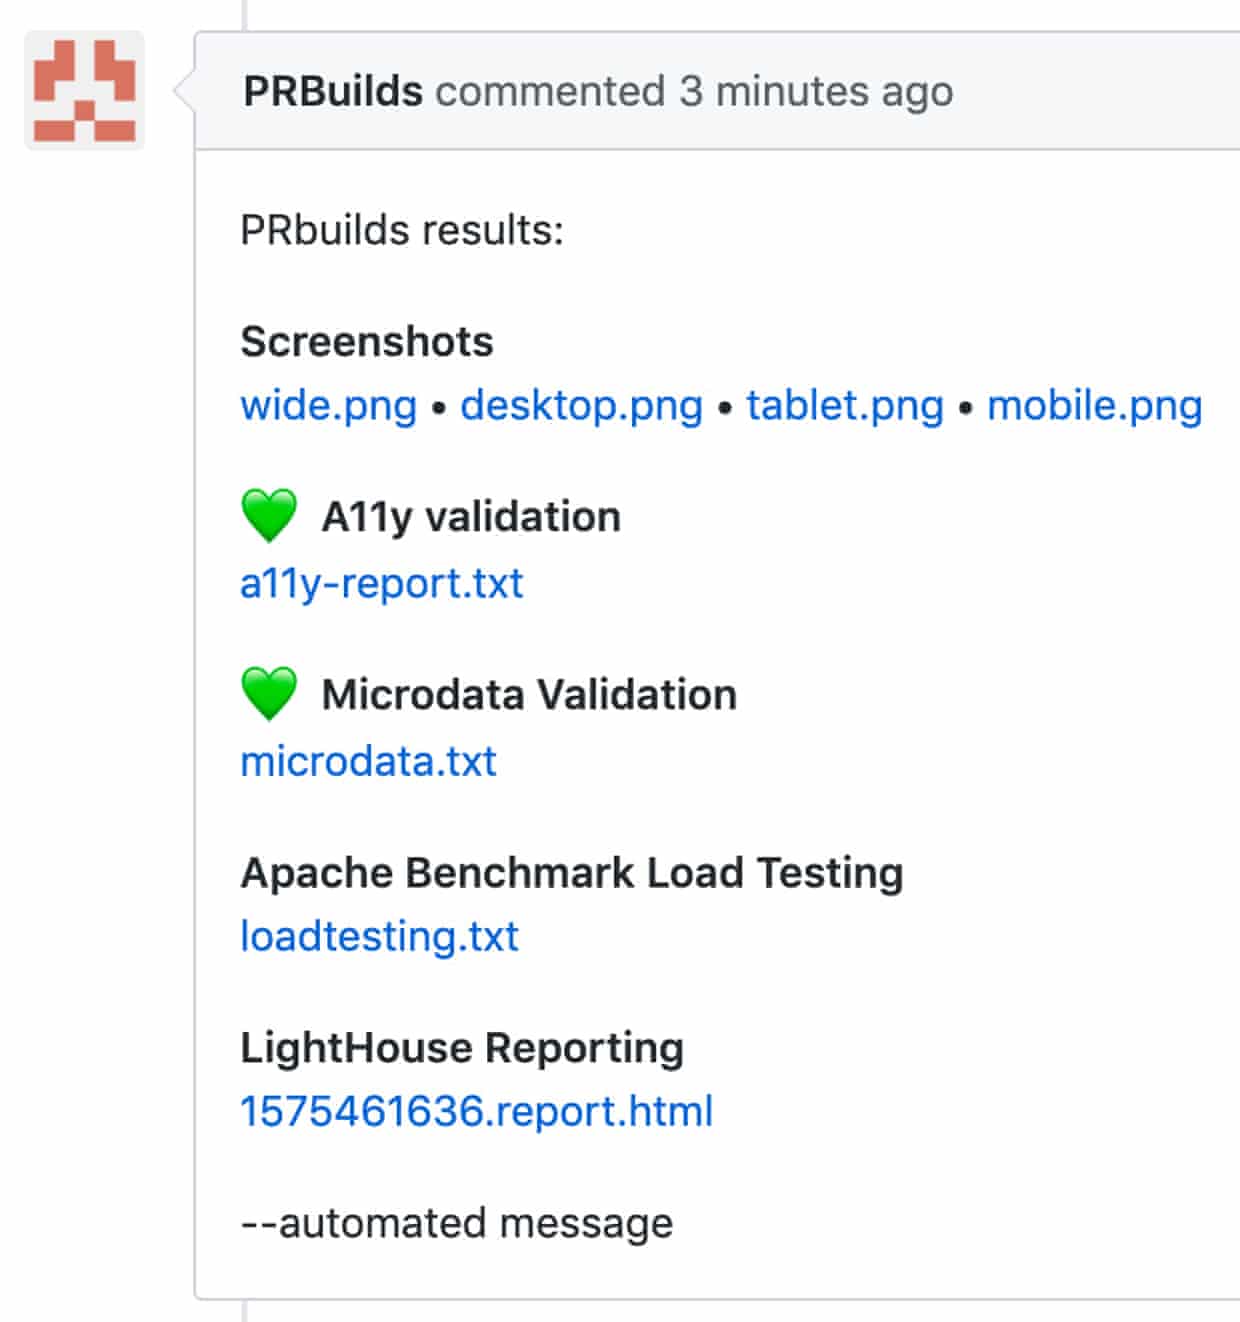Open the microdata.txt results file
This screenshot has width=1240, height=1322.
point(368,761)
